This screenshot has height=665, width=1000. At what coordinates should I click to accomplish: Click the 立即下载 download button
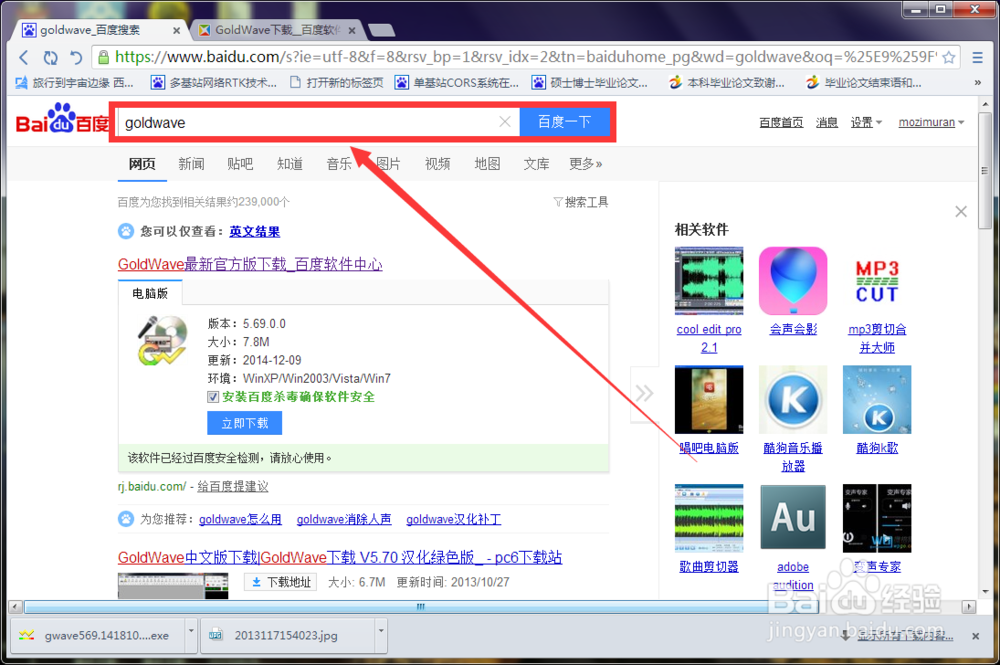tap(245, 423)
